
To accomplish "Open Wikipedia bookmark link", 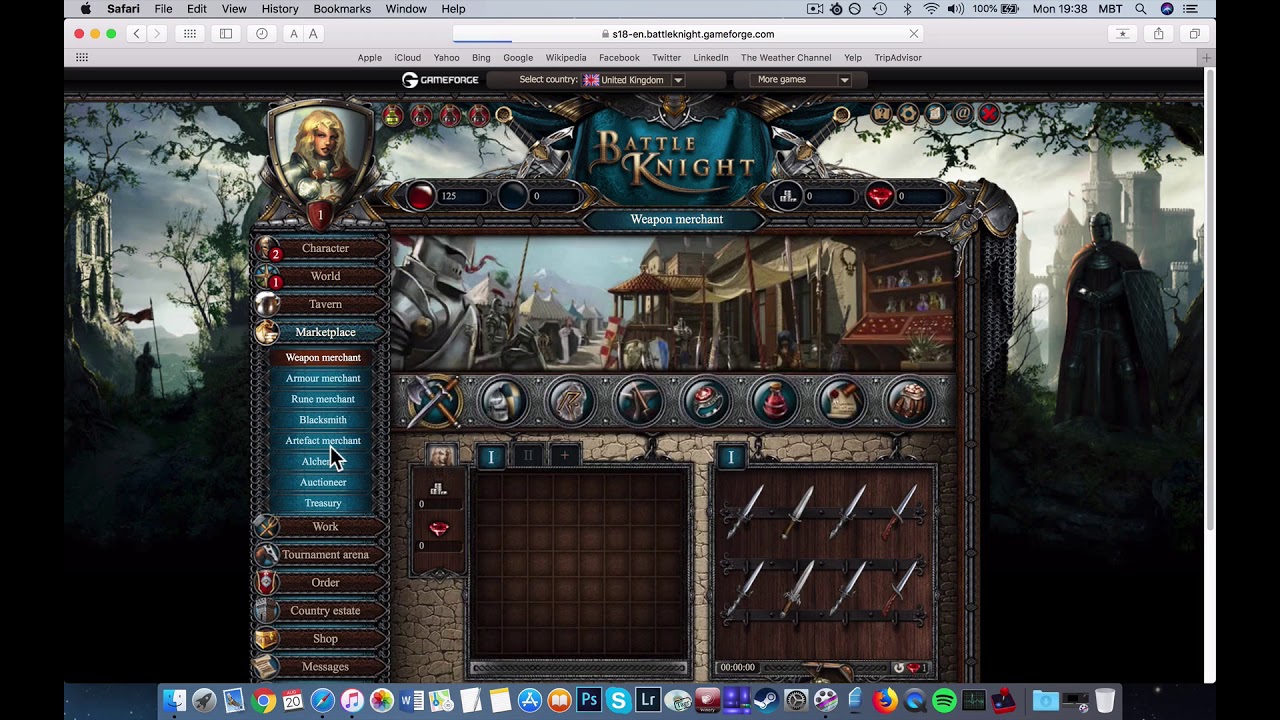I will pos(566,58).
